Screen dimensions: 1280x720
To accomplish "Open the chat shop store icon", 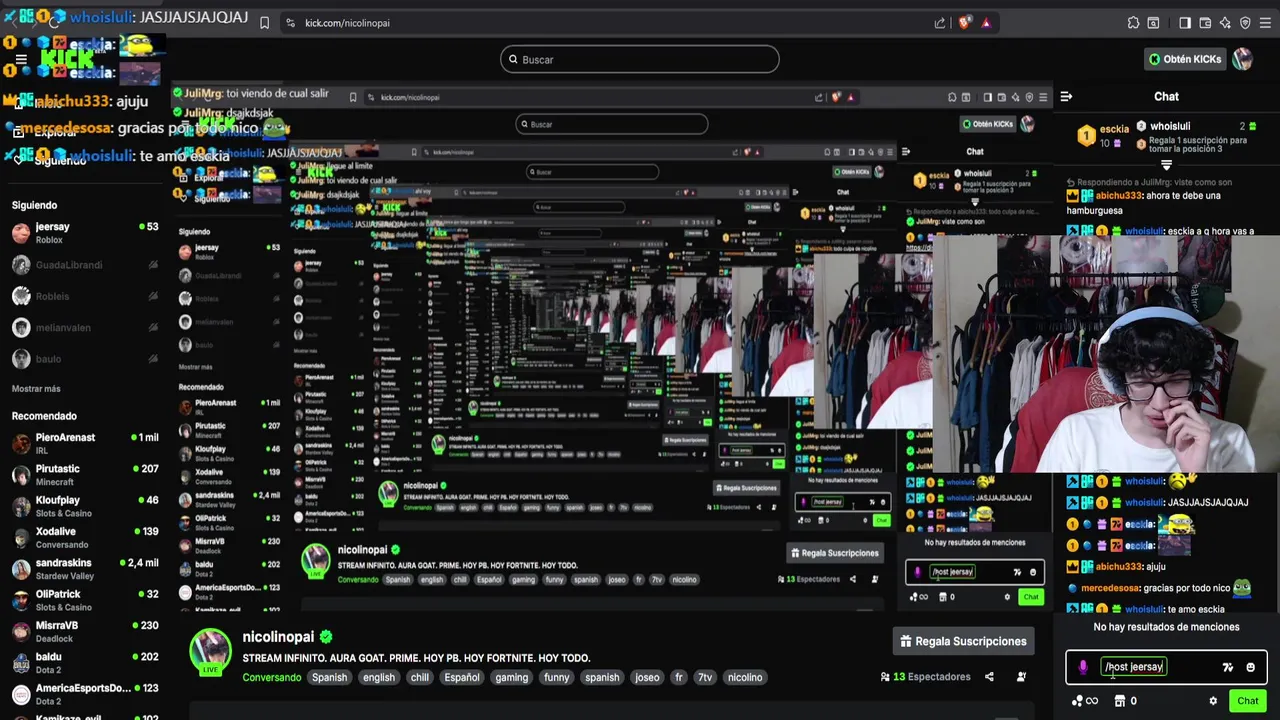I will coord(1120,701).
